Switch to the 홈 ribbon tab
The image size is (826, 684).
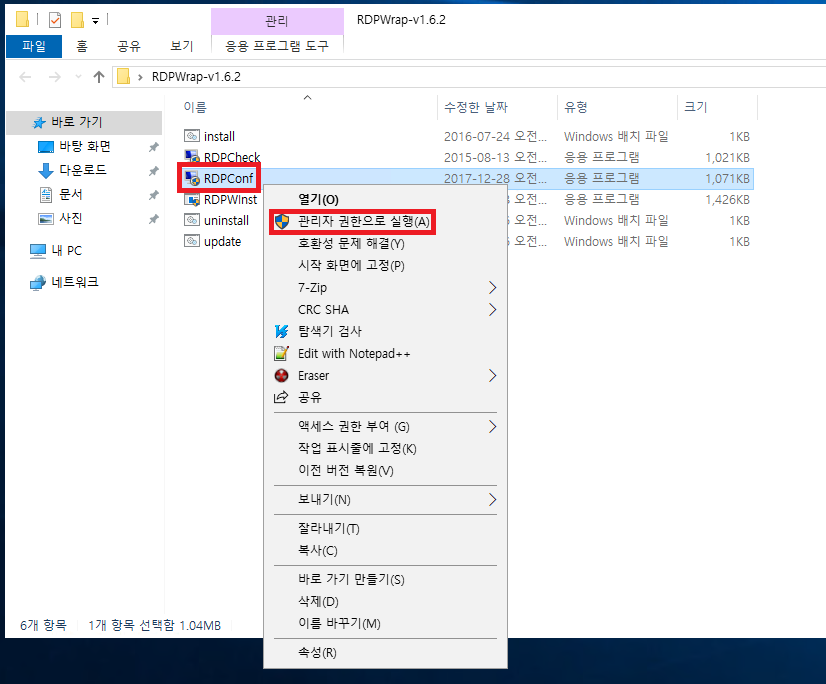click(82, 46)
